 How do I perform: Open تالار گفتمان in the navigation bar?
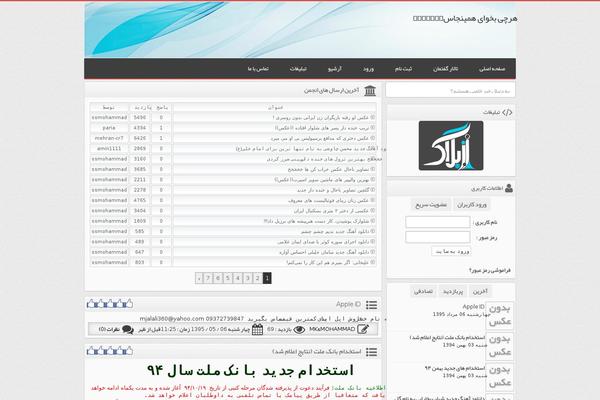445,69
